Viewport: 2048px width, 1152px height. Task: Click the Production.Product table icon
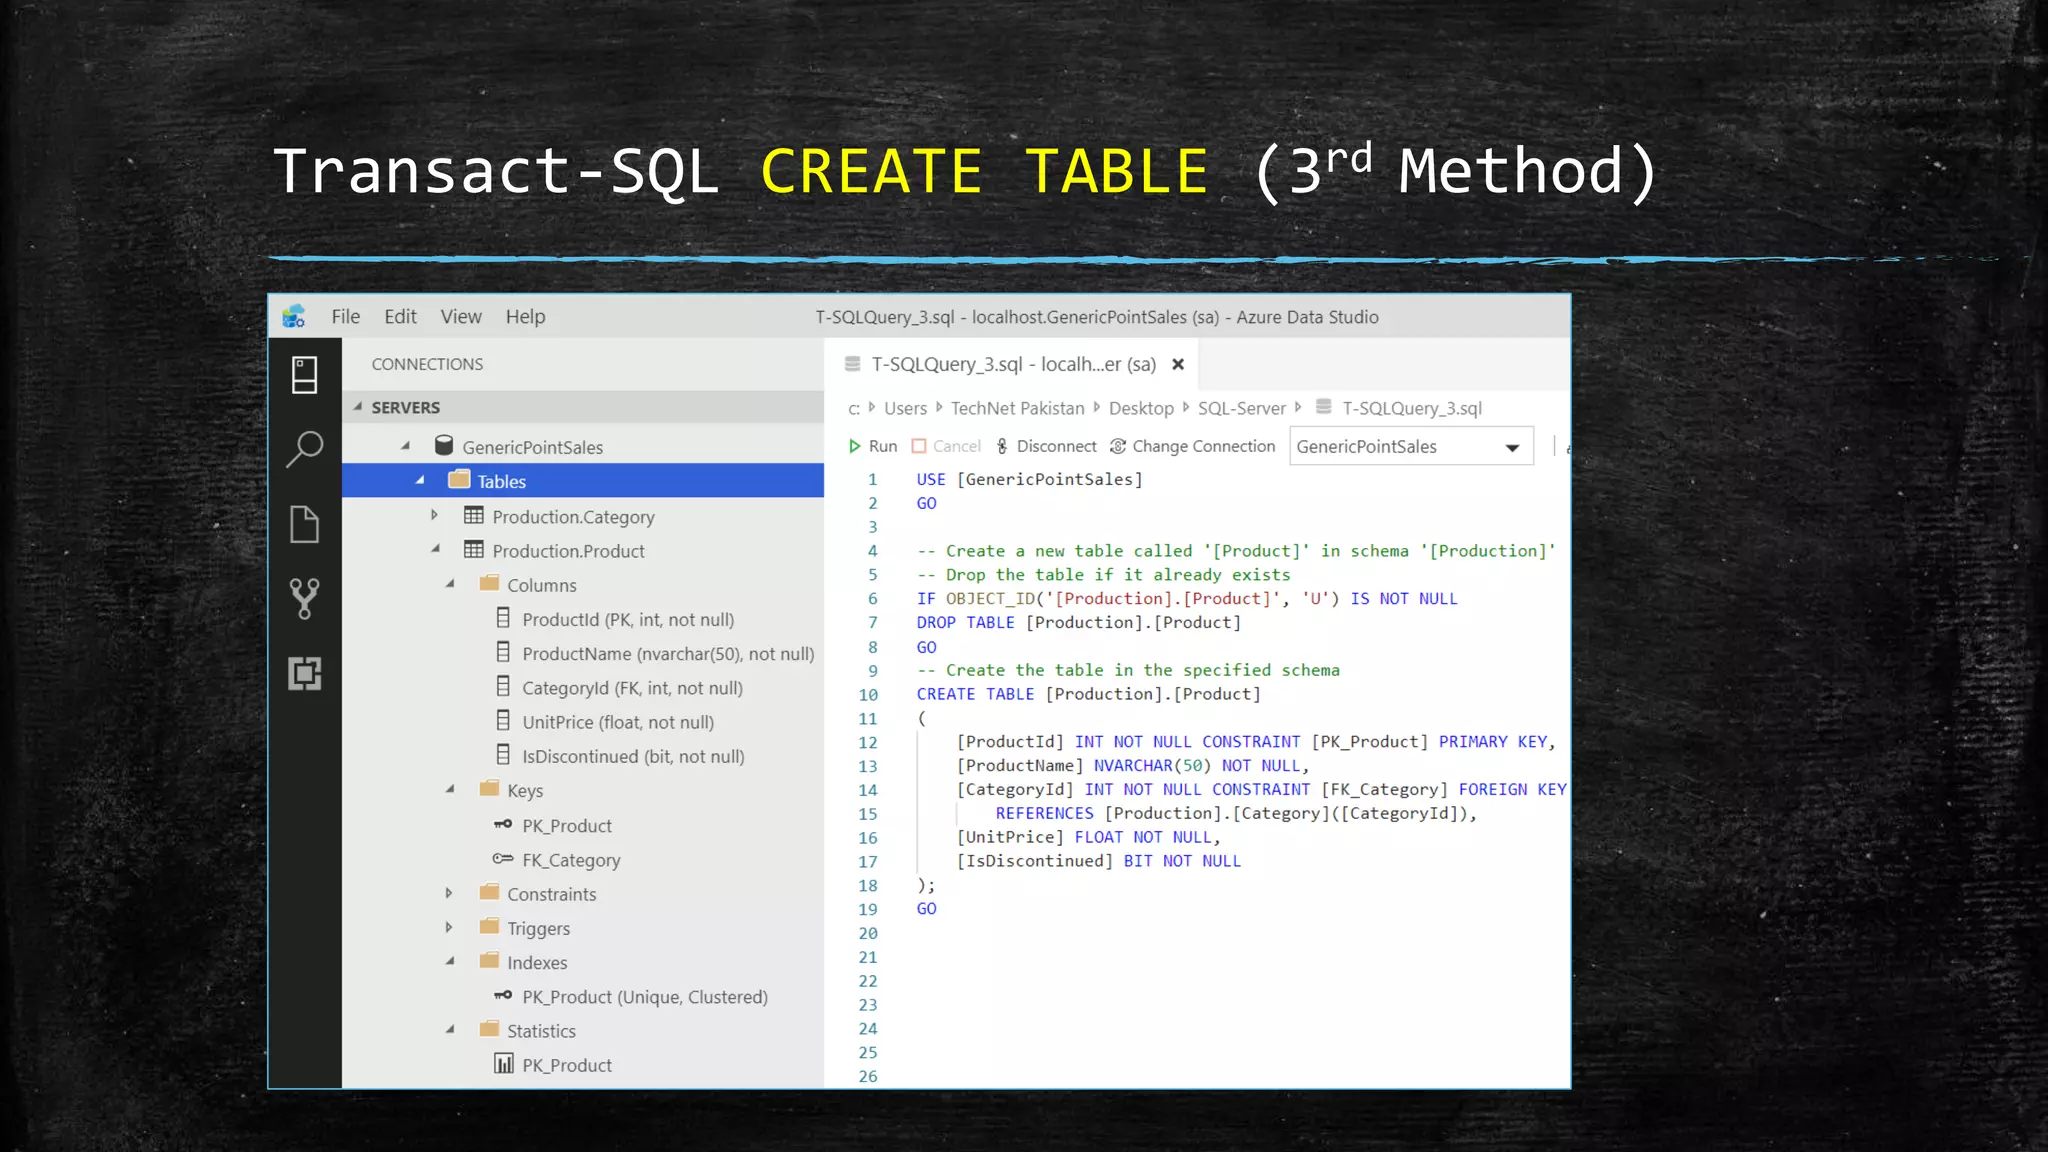[x=474, y=550]
